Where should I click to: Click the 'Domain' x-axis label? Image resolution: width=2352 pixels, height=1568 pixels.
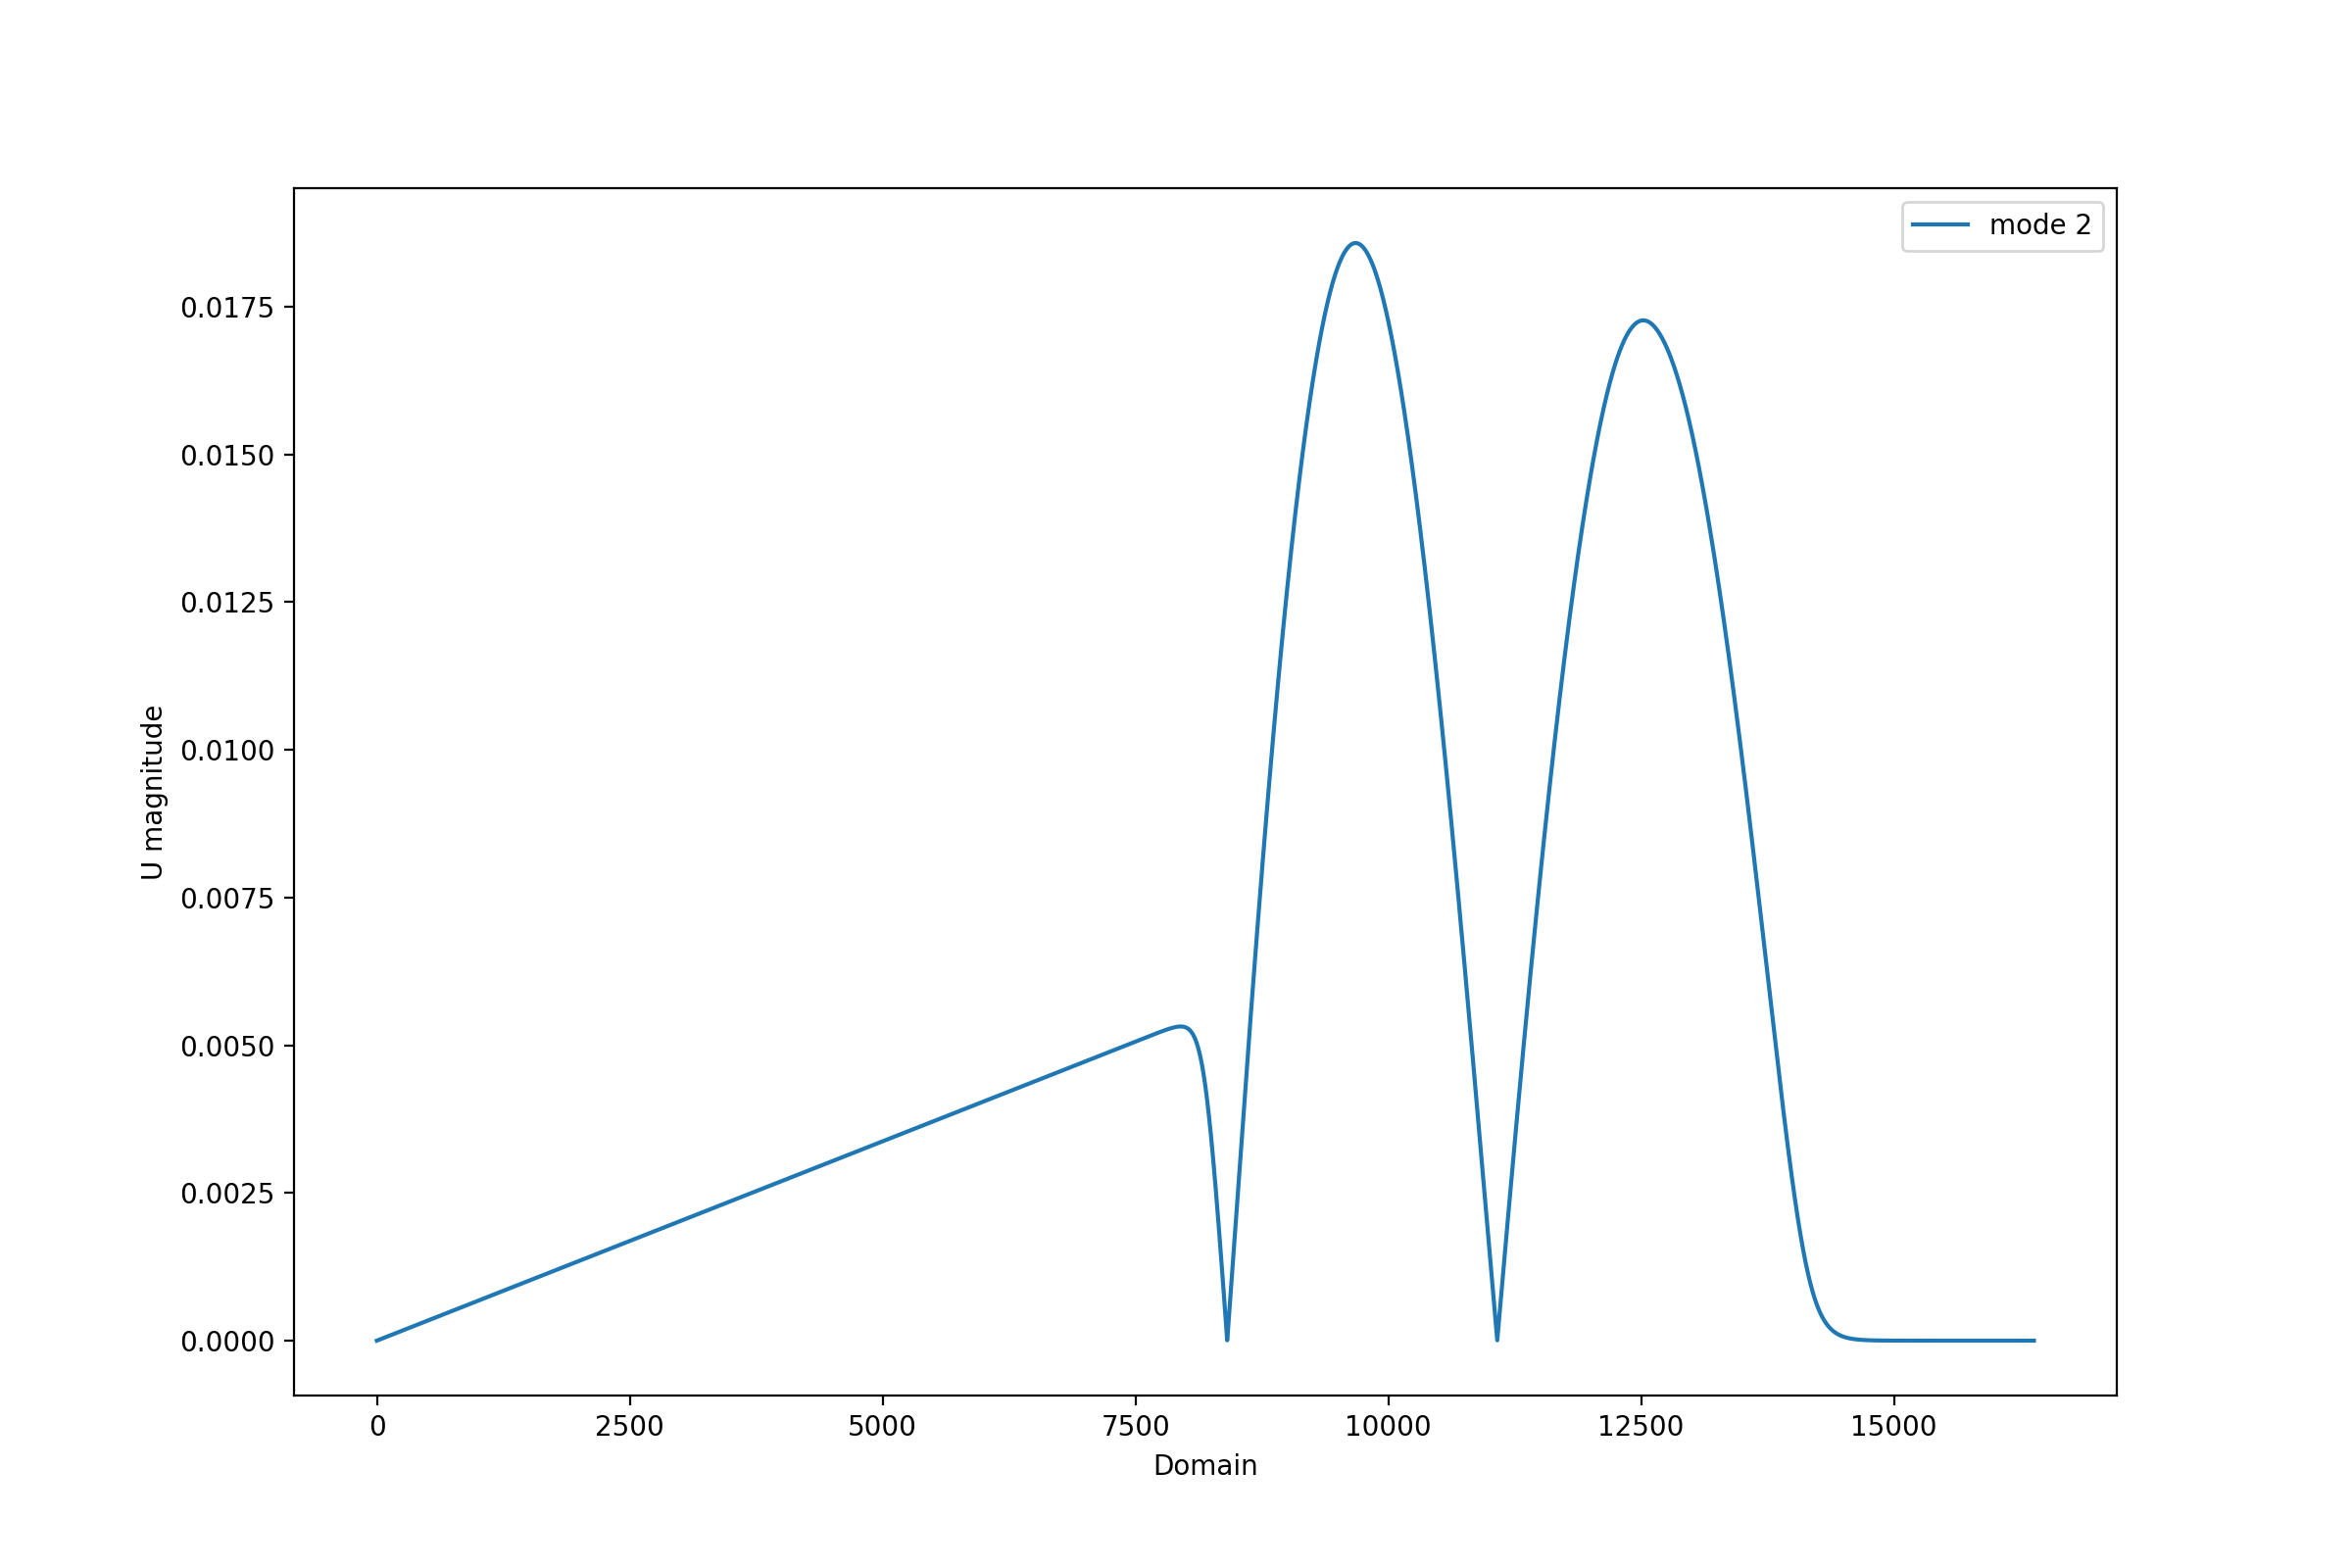tap(1205, 1466)
